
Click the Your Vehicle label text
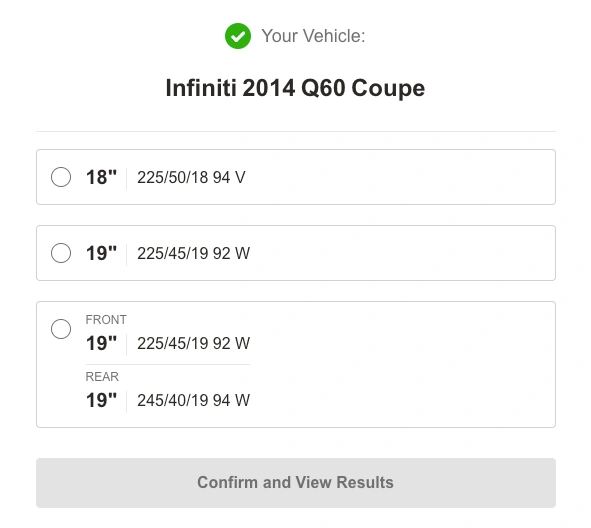[x=314, y=36]
